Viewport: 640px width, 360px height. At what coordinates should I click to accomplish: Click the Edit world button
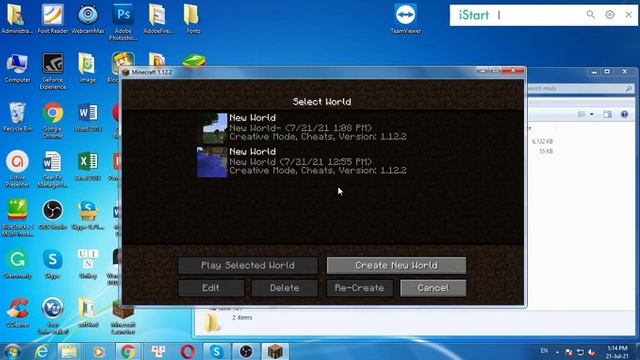pos(211,288)
